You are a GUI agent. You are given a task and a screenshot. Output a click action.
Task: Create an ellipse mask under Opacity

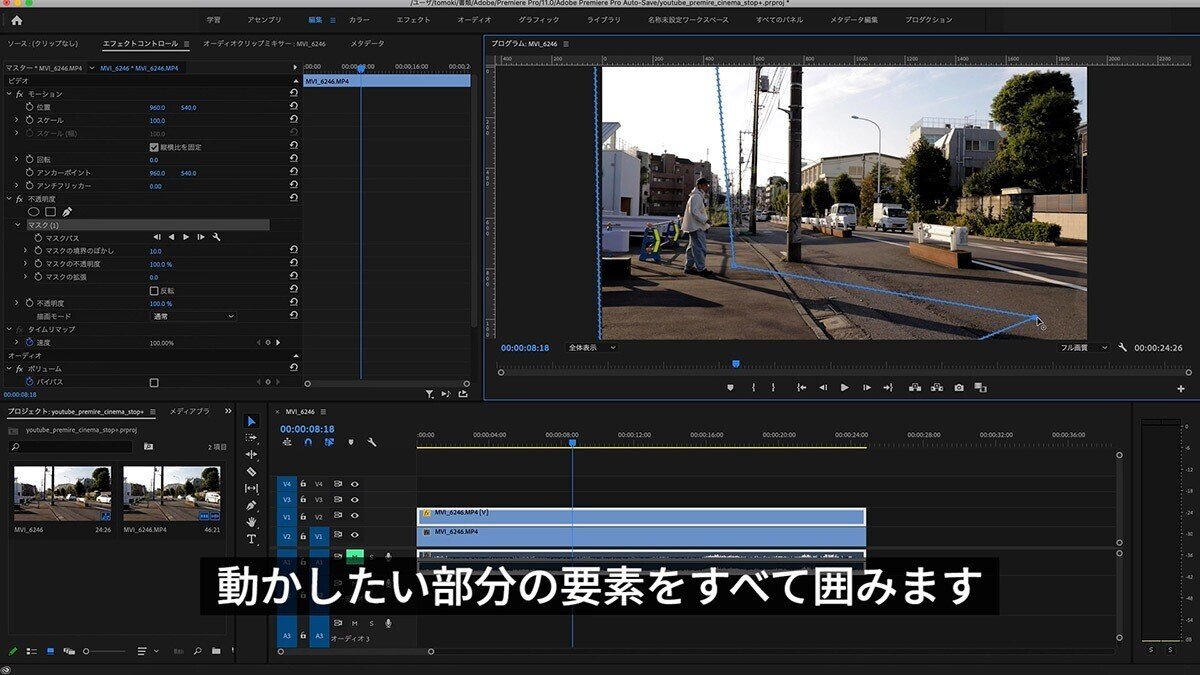pos(33,212)
